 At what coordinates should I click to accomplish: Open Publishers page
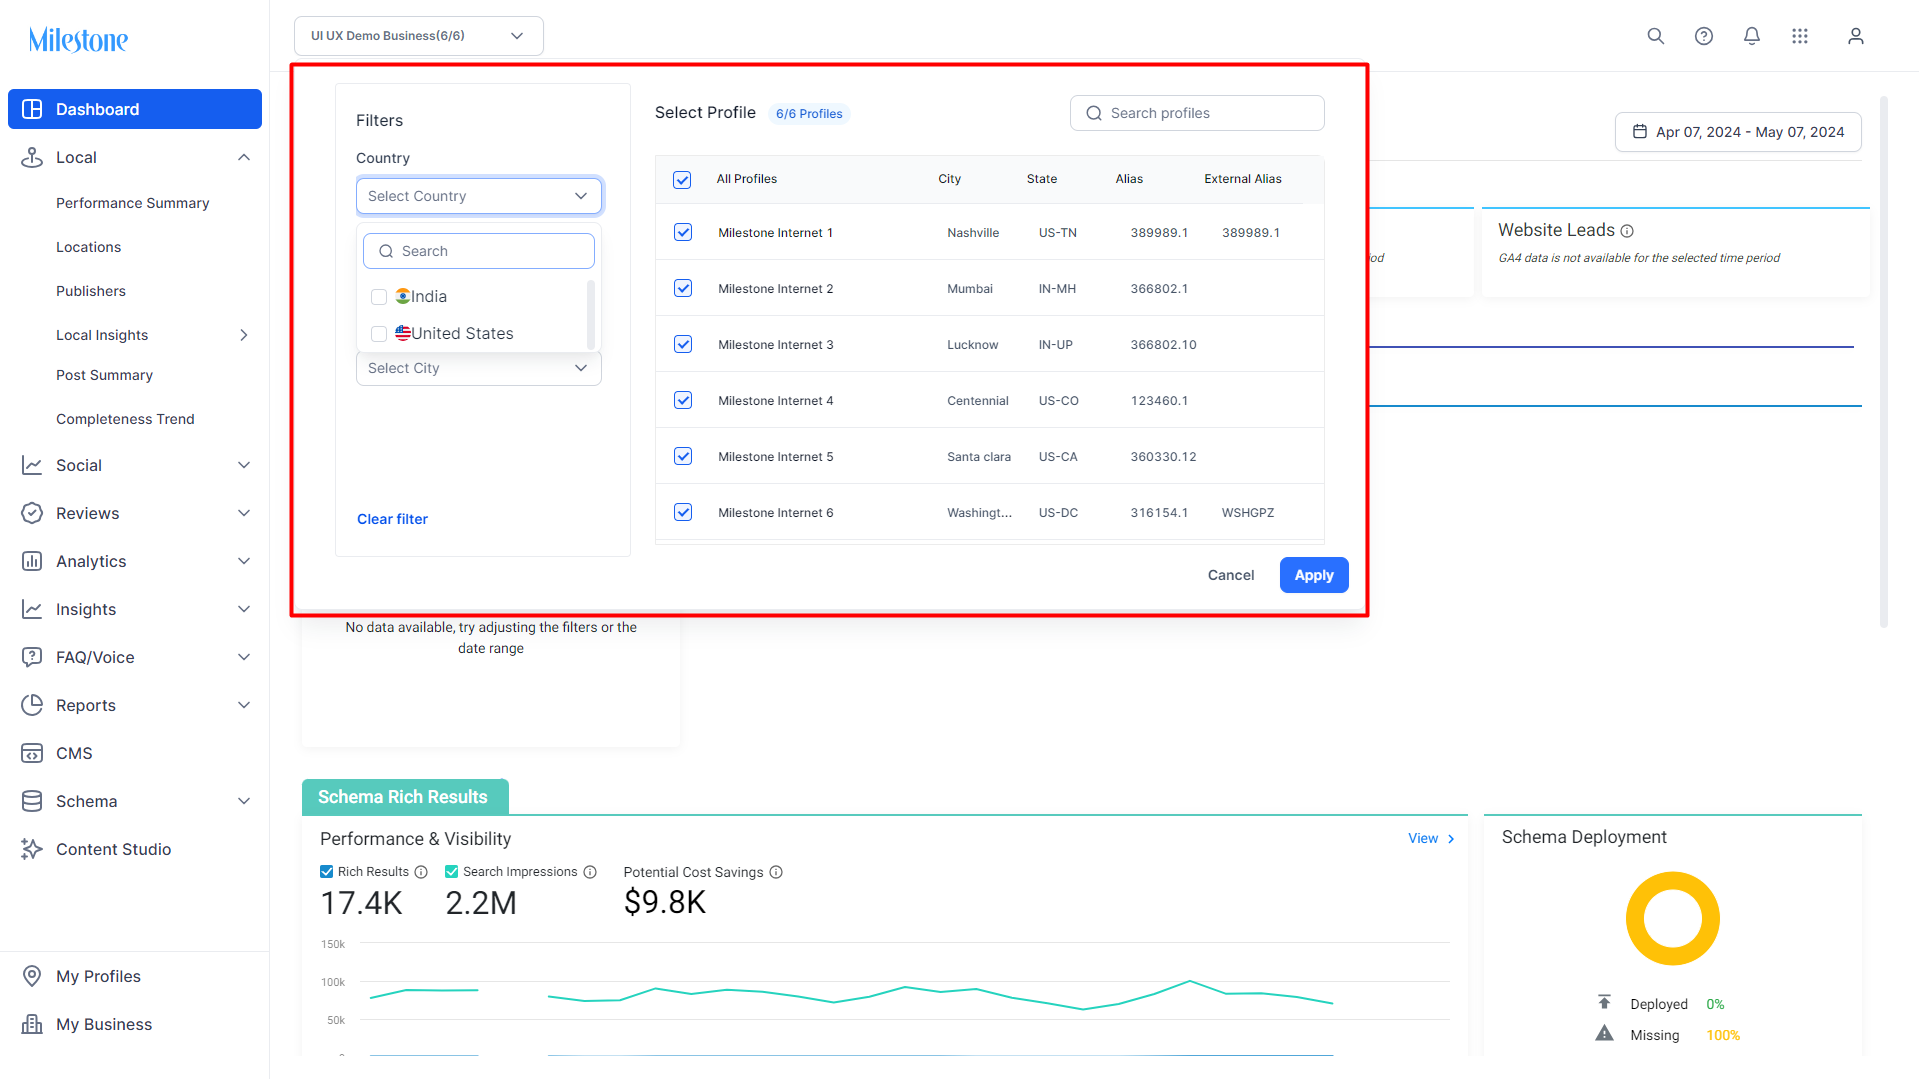(x=91, y=291)
